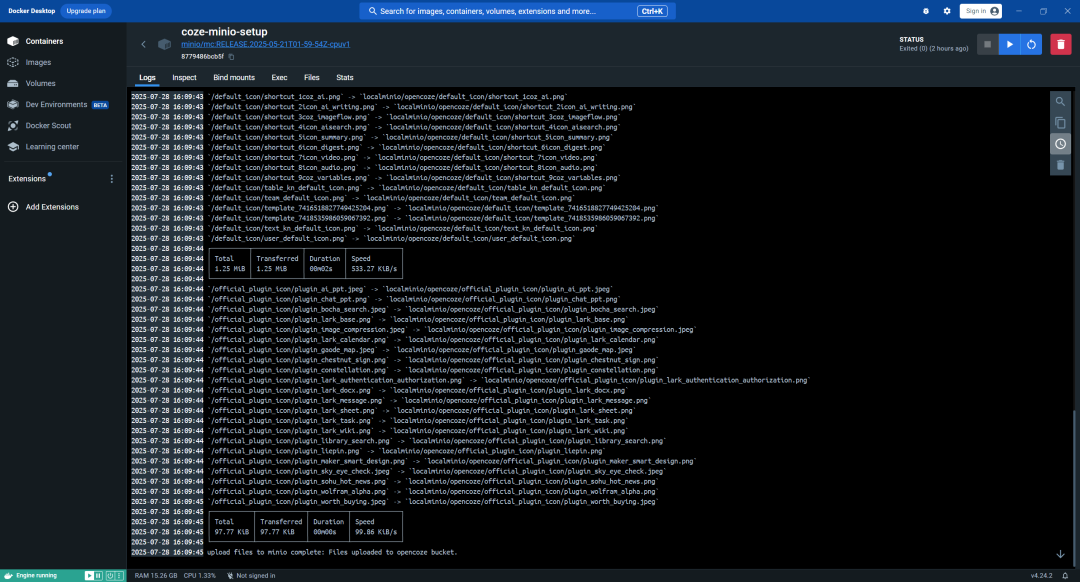This screenshot has height=582, width=1080.
Task: Go back using the left chevron
Action: (x=143, y=44)
